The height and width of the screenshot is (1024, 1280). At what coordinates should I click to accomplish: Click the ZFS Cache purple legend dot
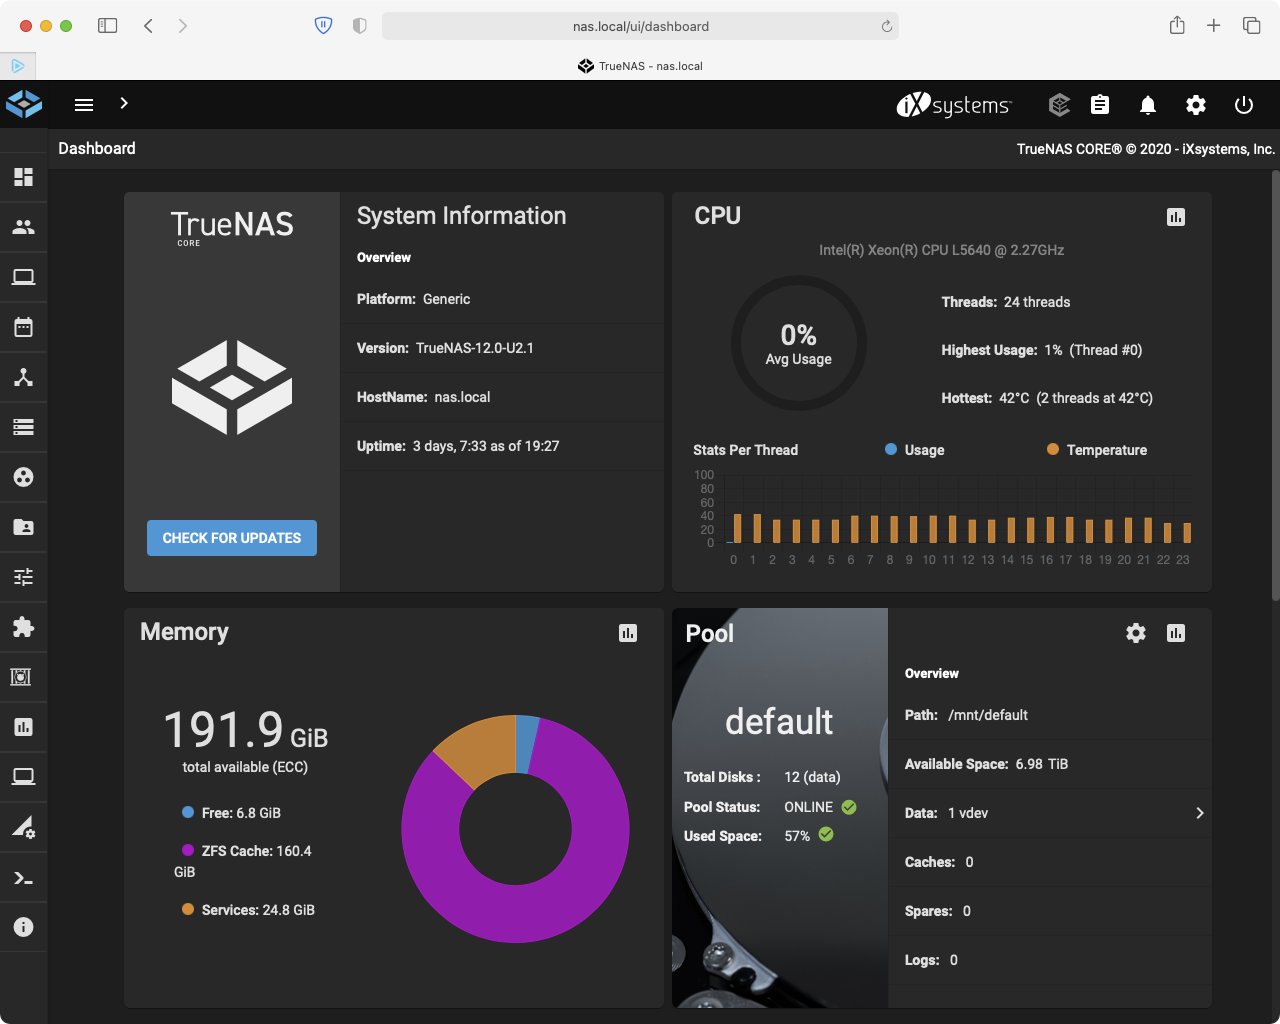(x=188, y=850)
